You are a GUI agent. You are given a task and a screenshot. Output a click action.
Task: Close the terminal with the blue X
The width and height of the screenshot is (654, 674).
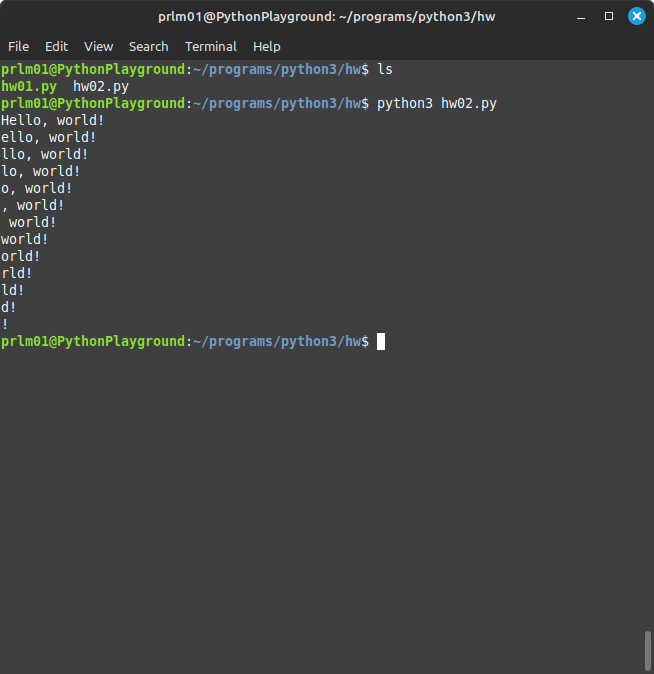coord(637,16)
